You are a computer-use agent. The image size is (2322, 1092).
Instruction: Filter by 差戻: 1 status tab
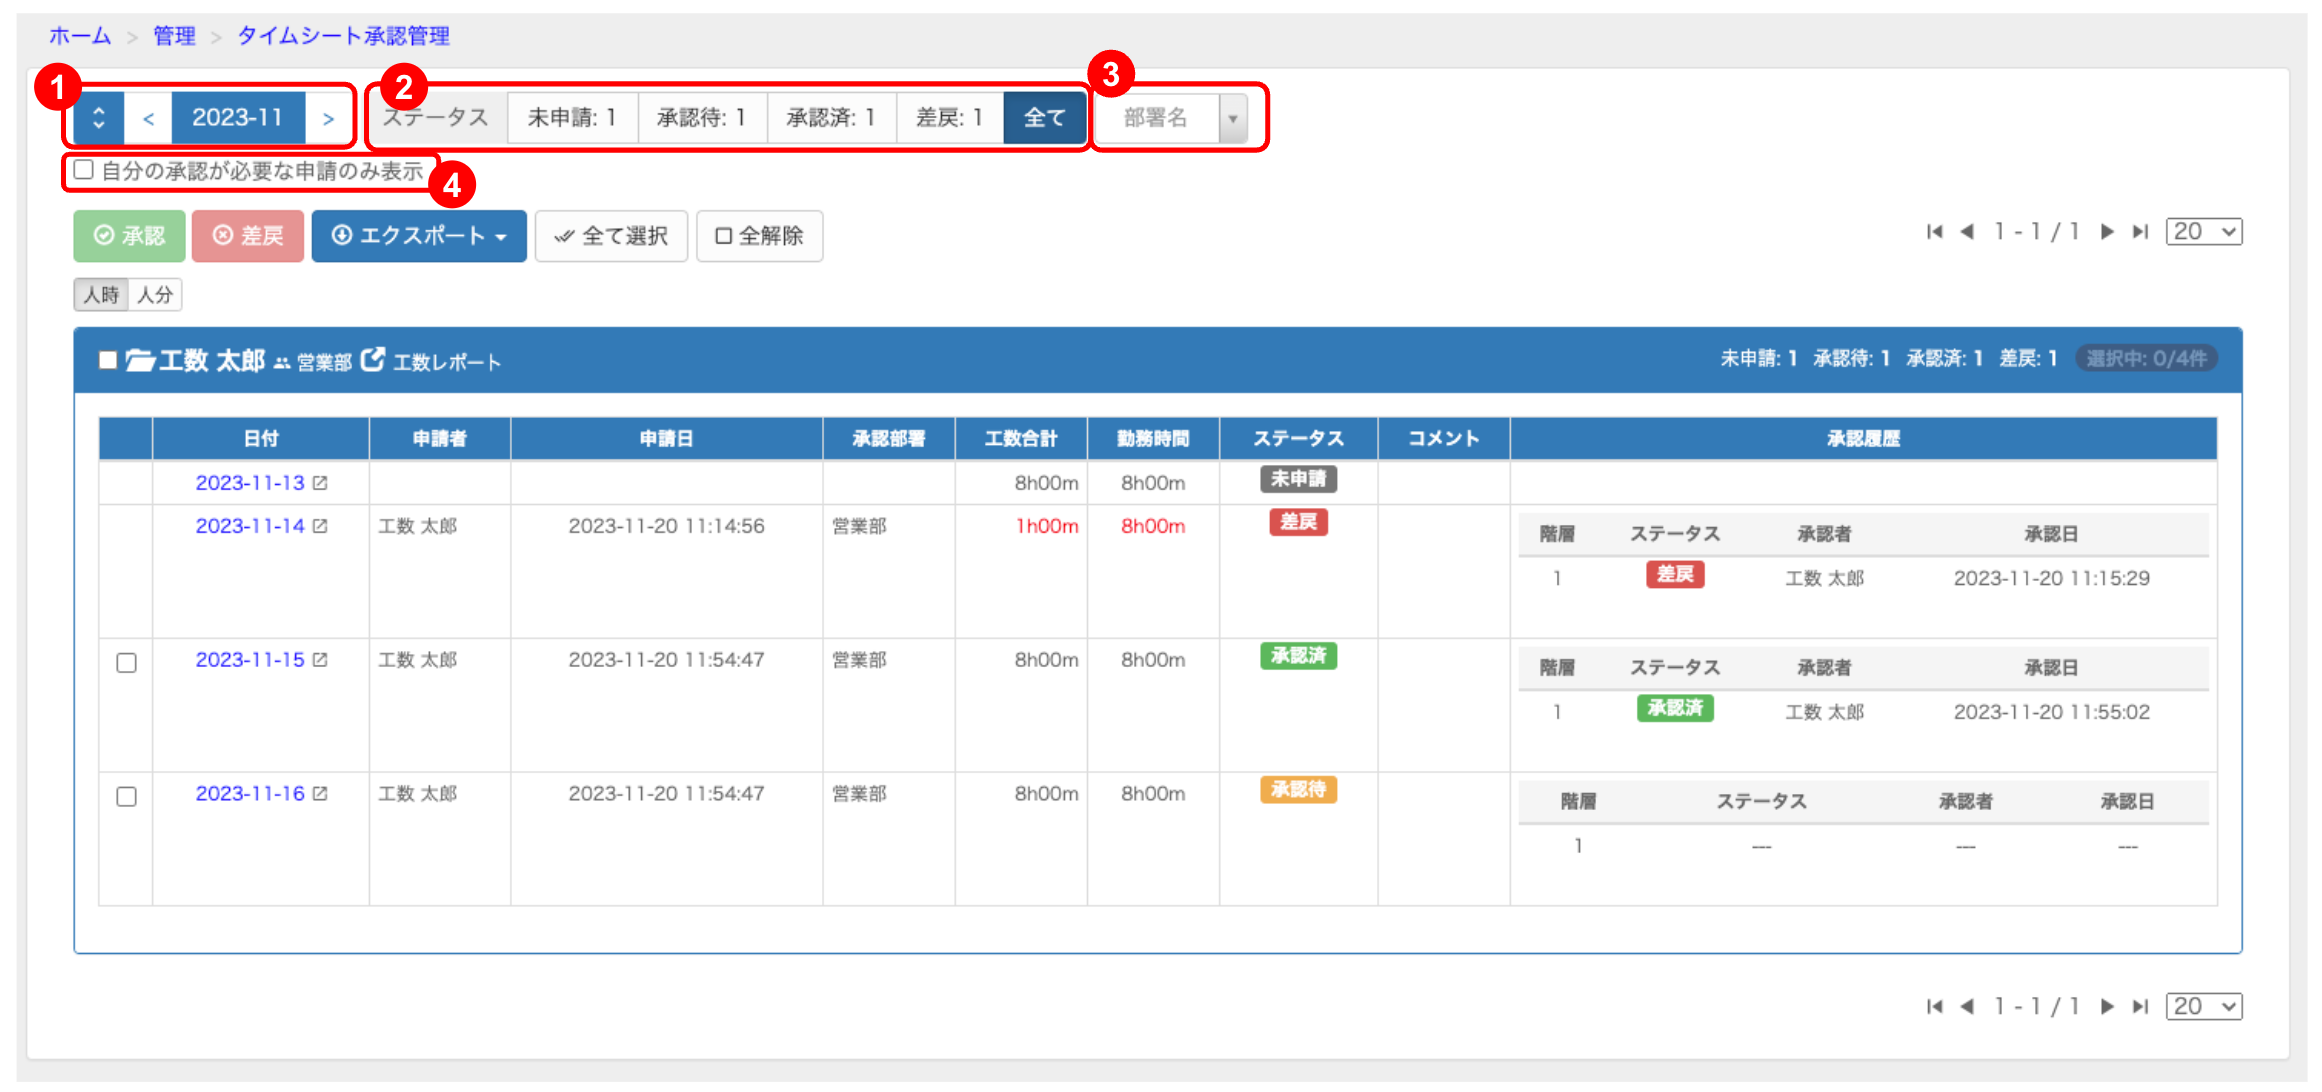tap(950, 118)
